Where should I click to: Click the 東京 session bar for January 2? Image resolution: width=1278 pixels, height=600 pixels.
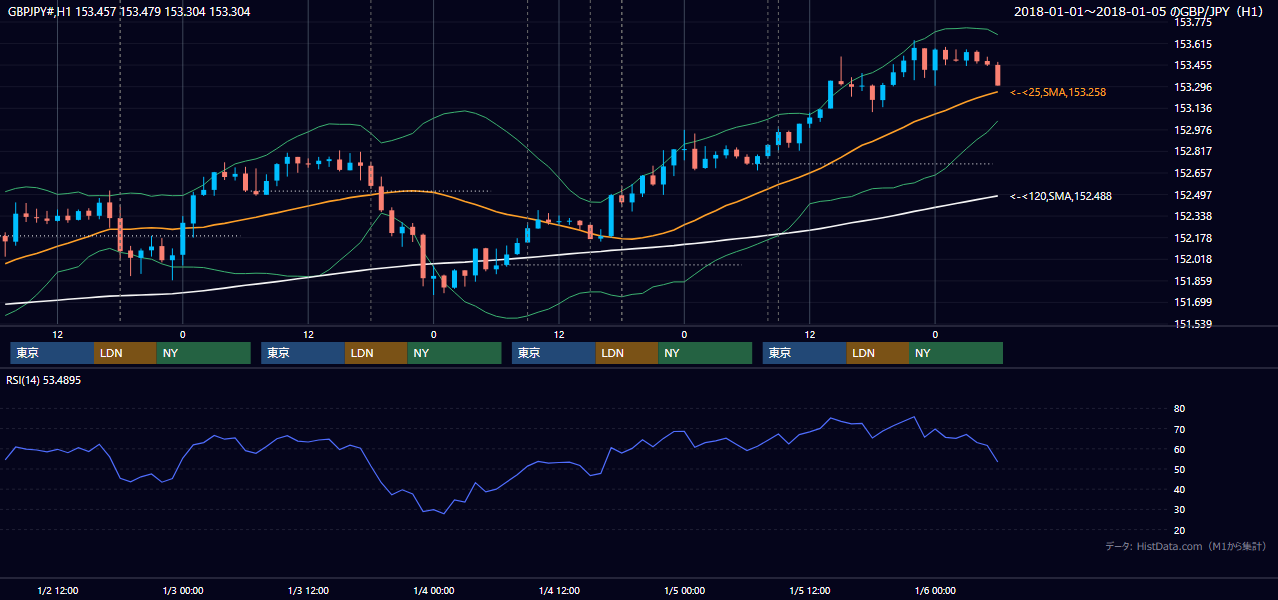(x=52, y=353)
